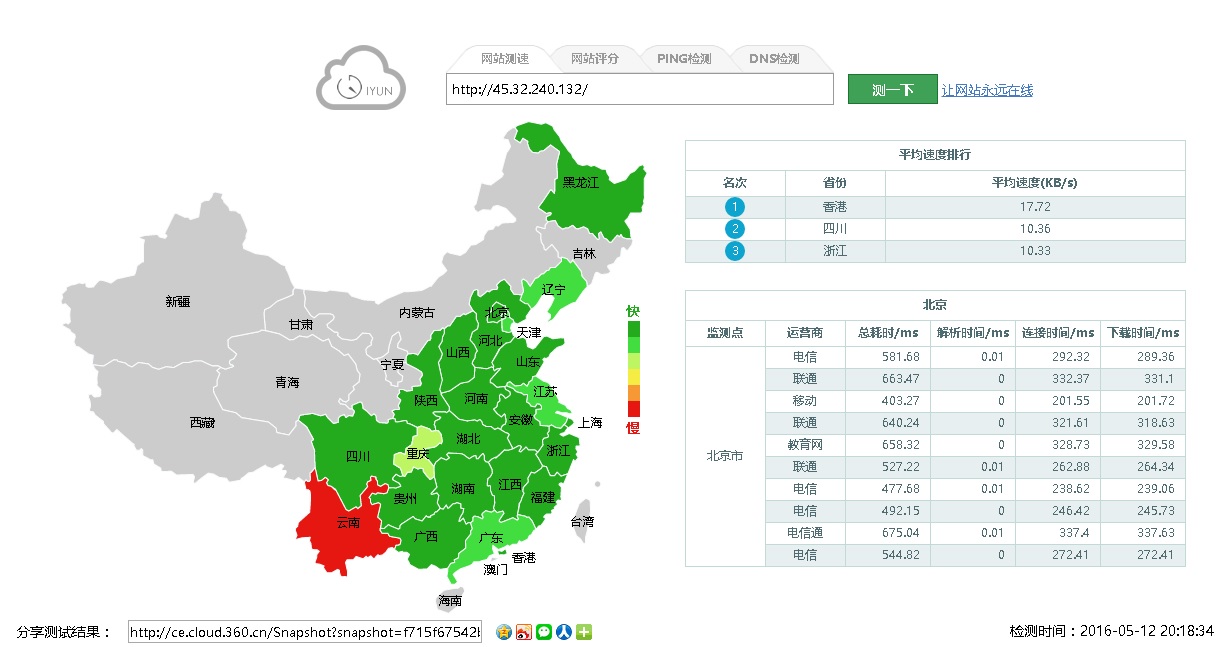The height and width of the screenshot is (647, 1221).
Task: Select 黑龙江 province on the map
Action: 580,183
